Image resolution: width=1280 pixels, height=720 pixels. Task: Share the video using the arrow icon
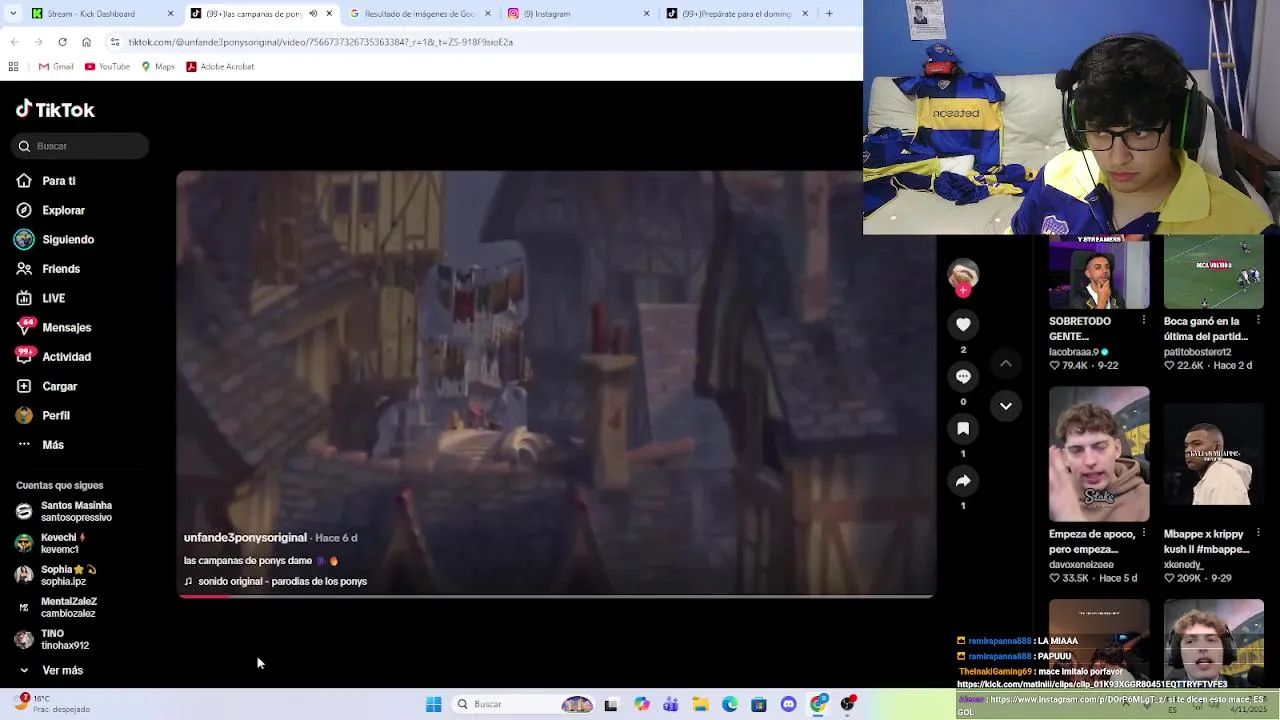click(x=963, y=481)
